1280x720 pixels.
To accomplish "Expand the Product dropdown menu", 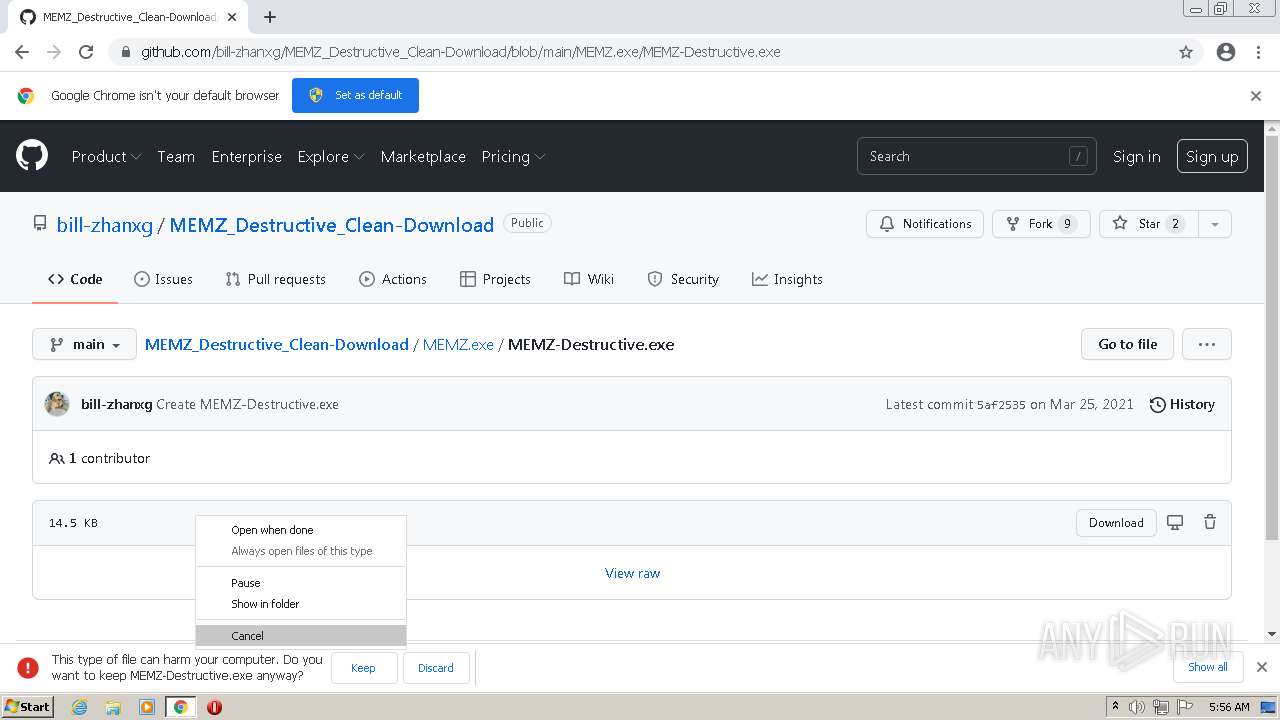I will click(x=106, y=156).
